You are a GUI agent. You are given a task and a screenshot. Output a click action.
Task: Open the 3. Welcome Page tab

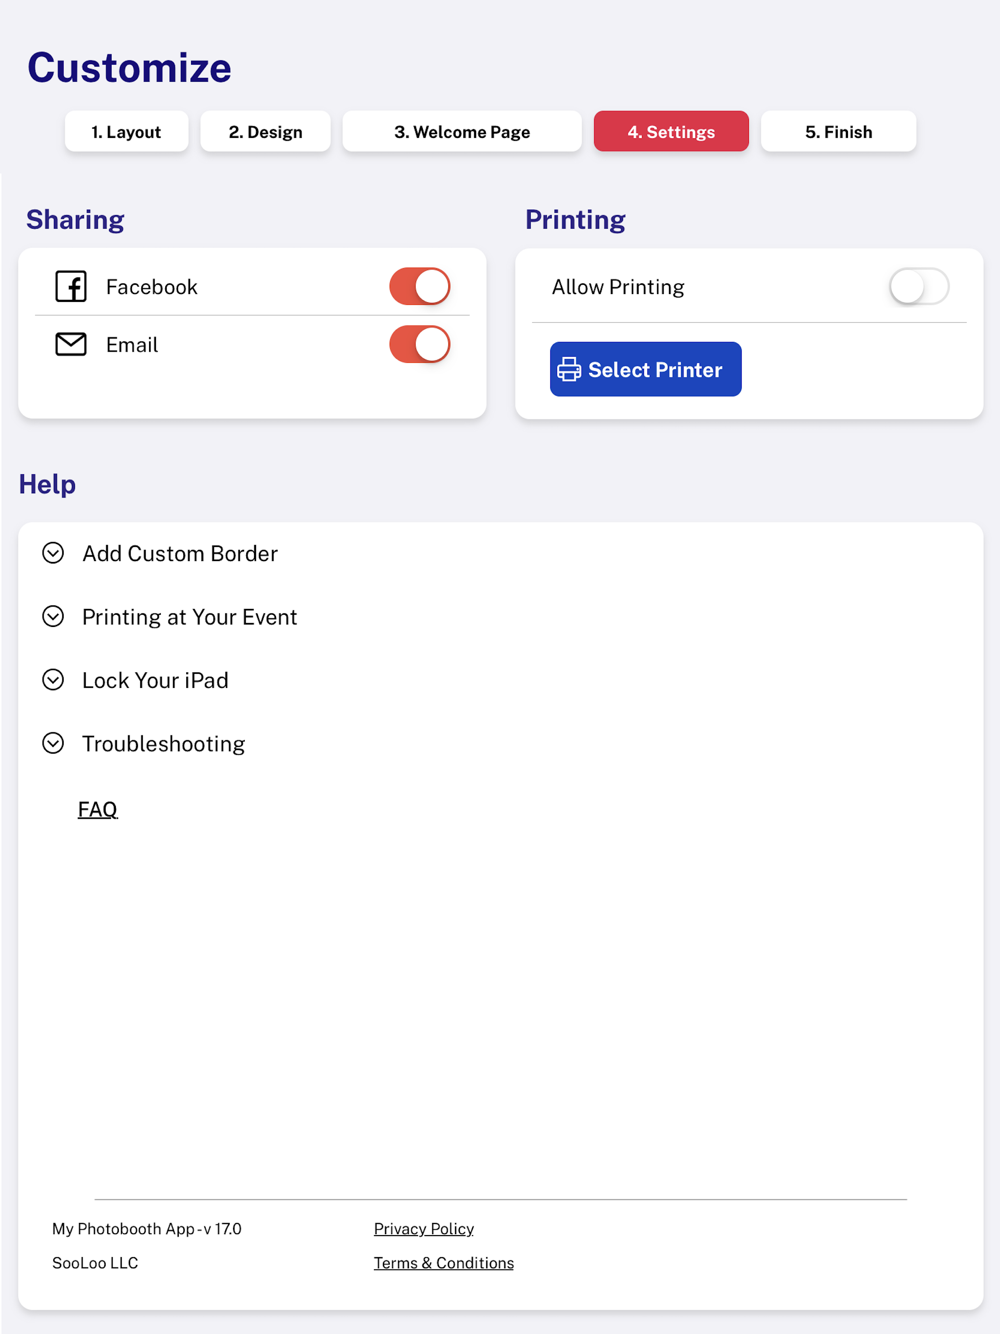[x=462, y=132]
